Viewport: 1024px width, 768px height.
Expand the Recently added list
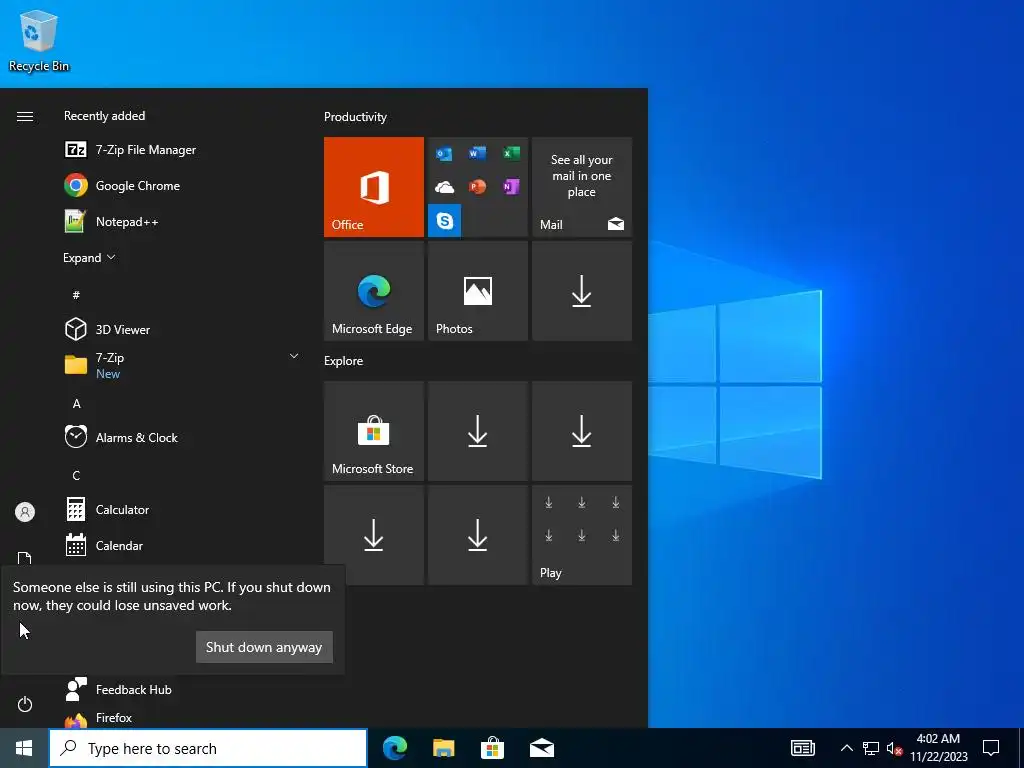click(x=89, y=257)
